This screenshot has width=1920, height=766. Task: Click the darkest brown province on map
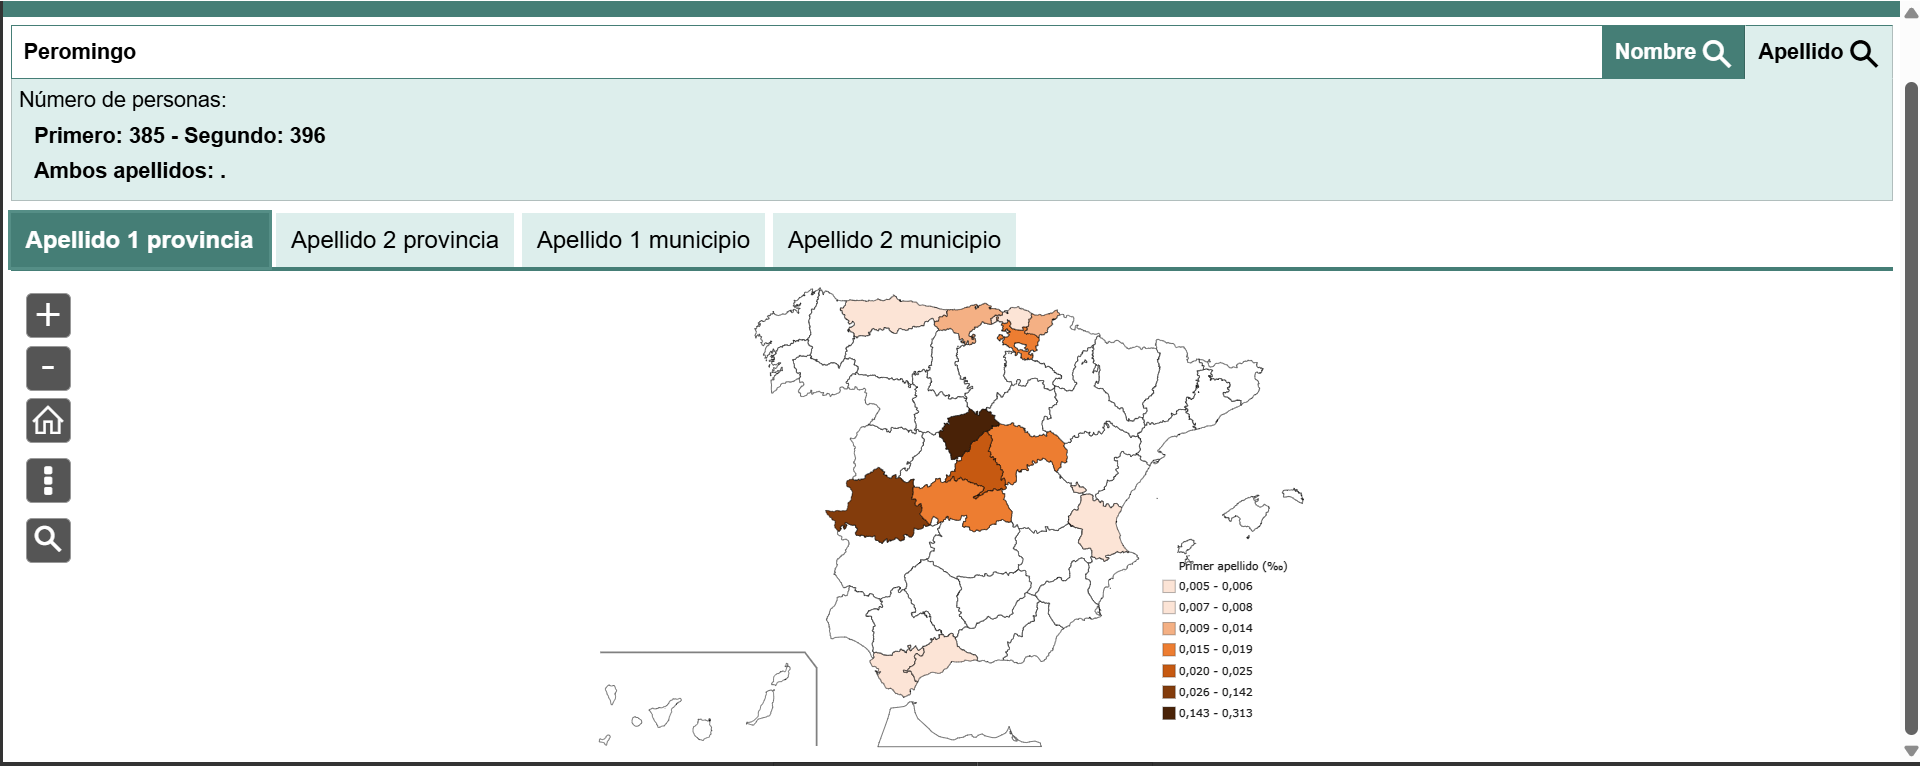964,434
